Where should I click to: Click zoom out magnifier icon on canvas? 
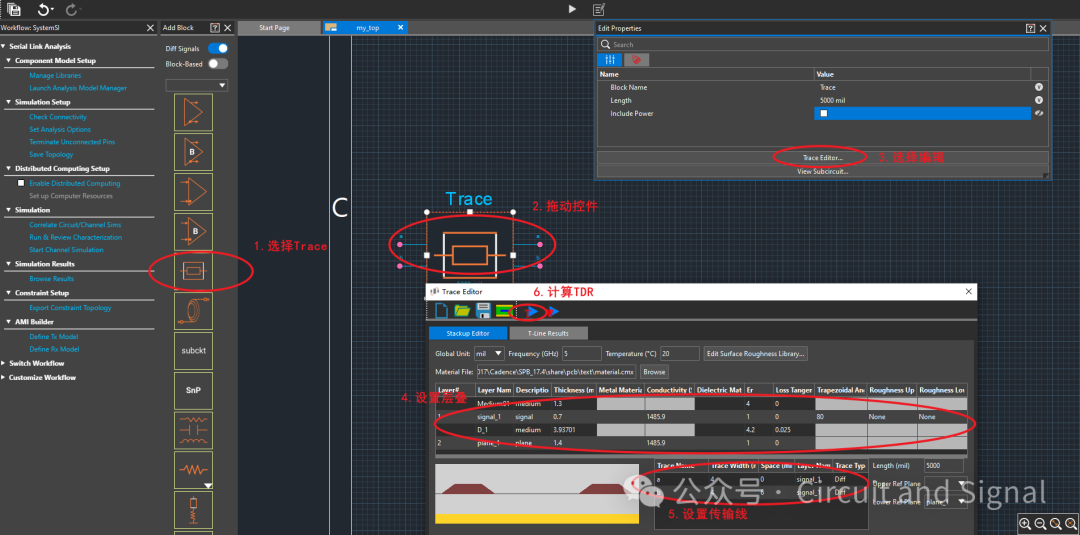coord(1041,524)
